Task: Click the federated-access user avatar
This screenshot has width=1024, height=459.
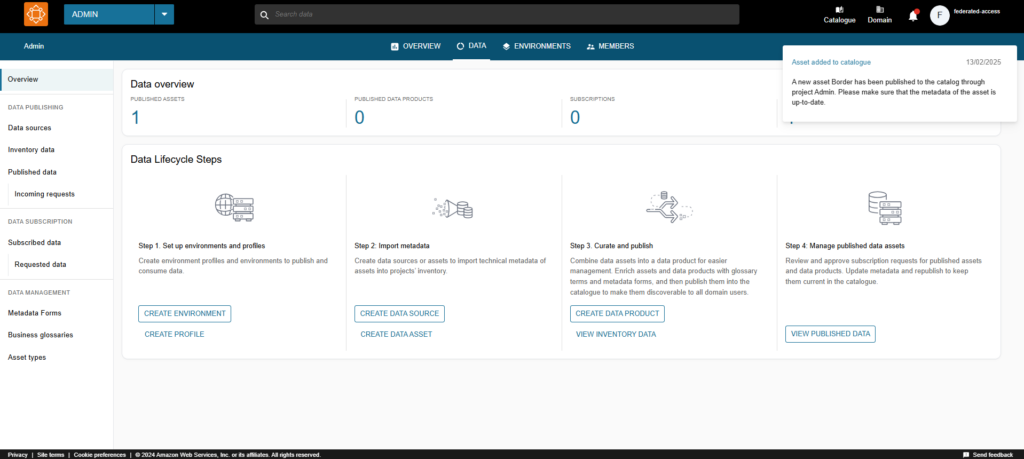Action: click(x=939, y=16)
